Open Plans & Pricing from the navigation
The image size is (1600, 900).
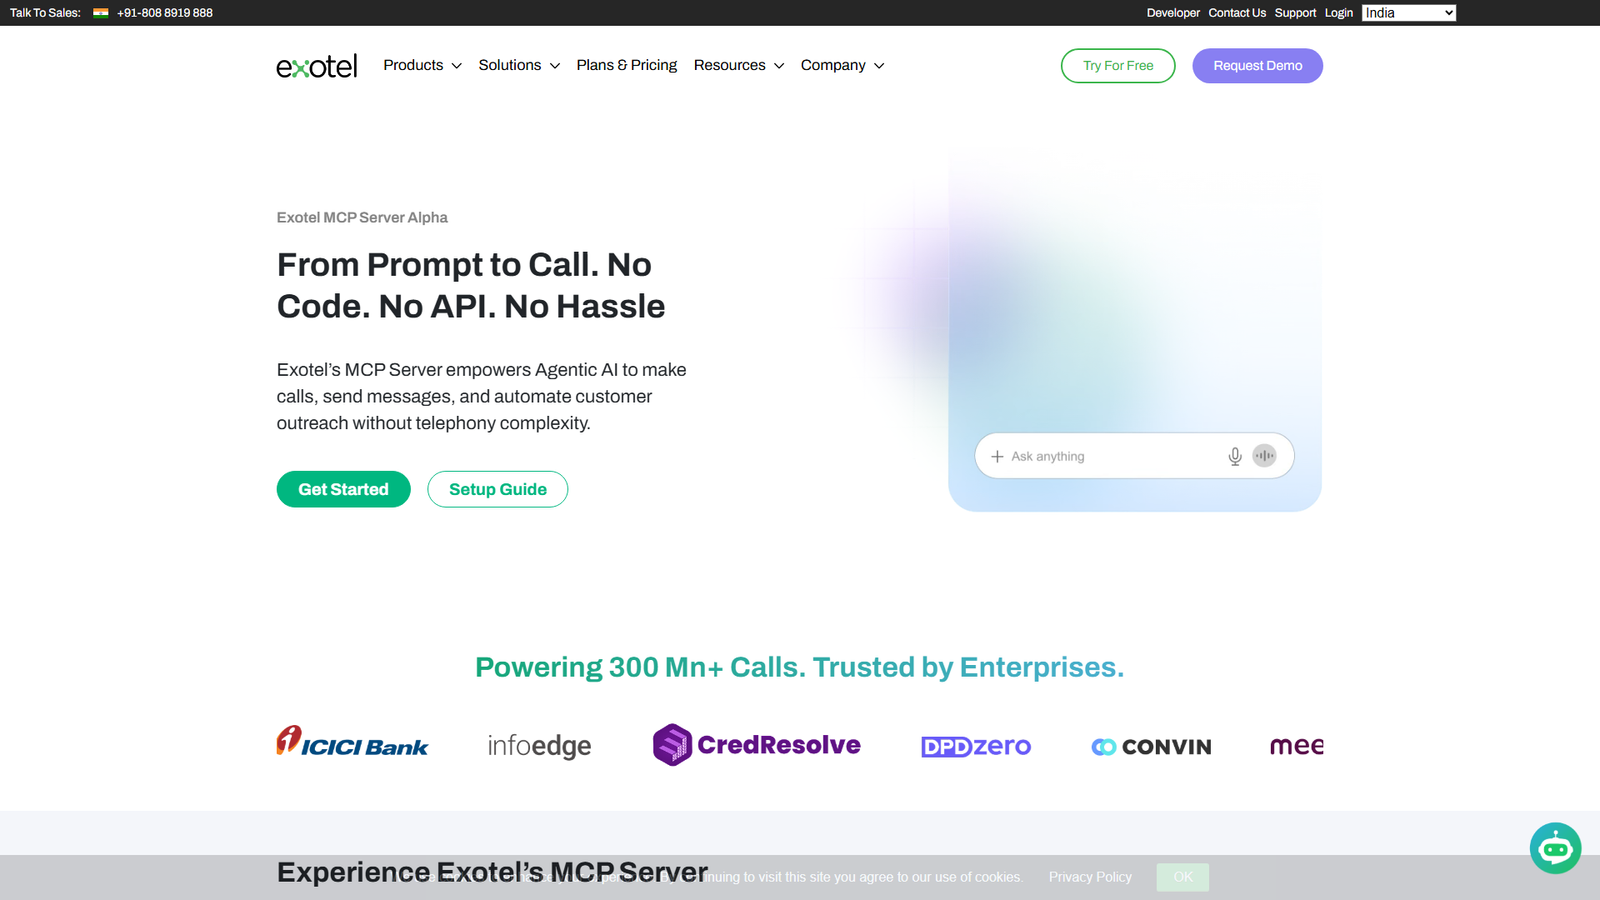tap(626, 65)
